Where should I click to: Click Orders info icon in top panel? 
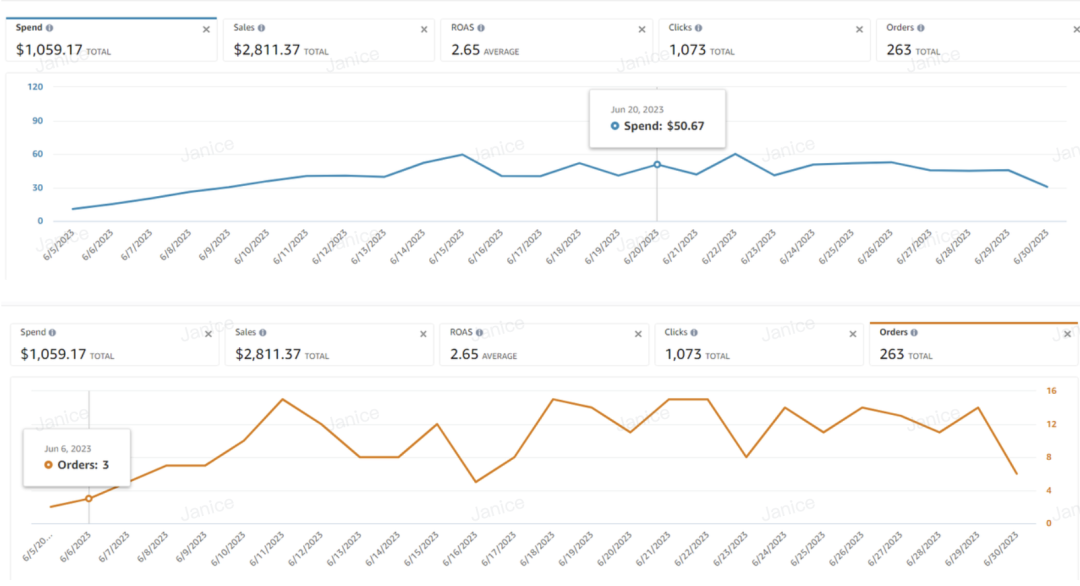click(921, 28)
